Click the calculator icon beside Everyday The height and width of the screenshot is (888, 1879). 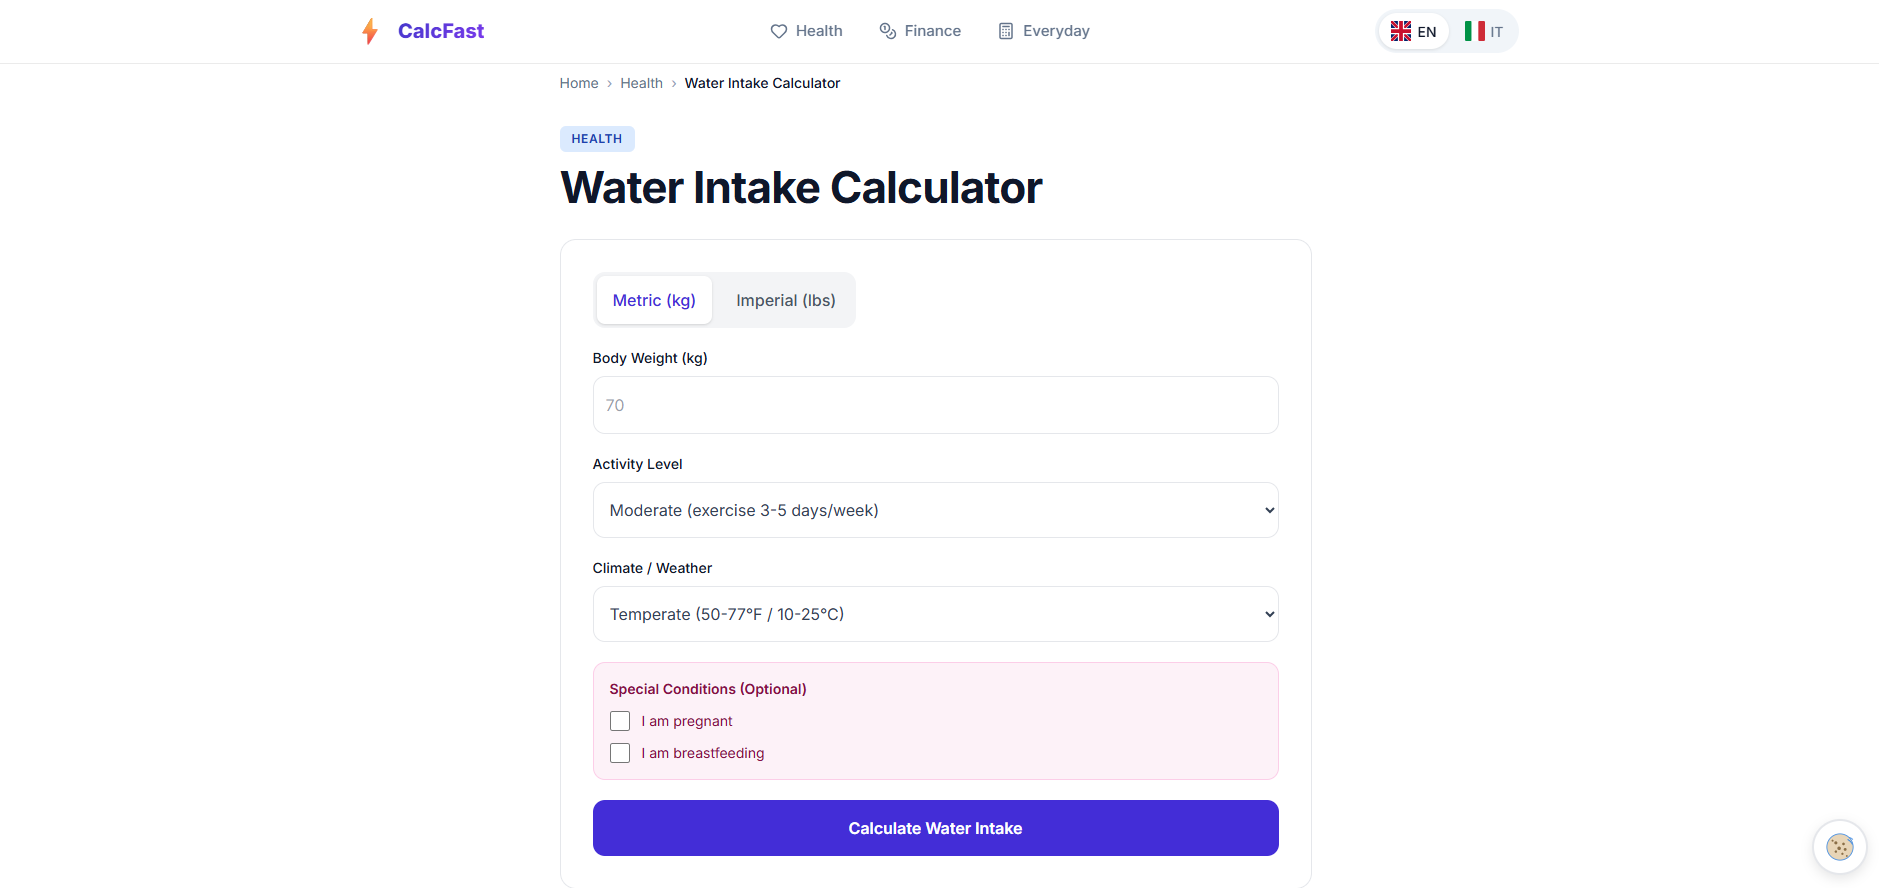(x=1006, y=31)
